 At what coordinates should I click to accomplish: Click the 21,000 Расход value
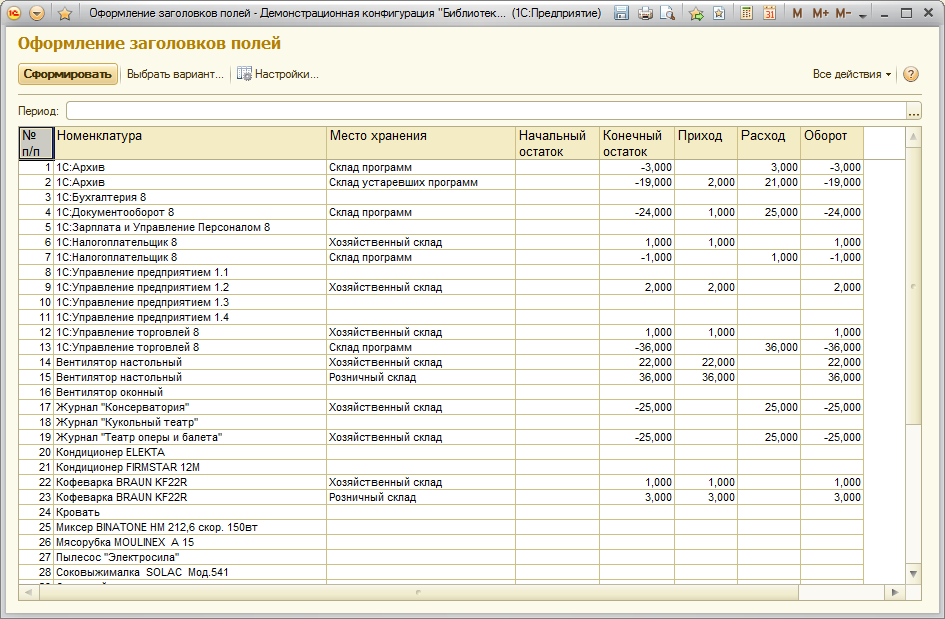[x=768, y=182]
